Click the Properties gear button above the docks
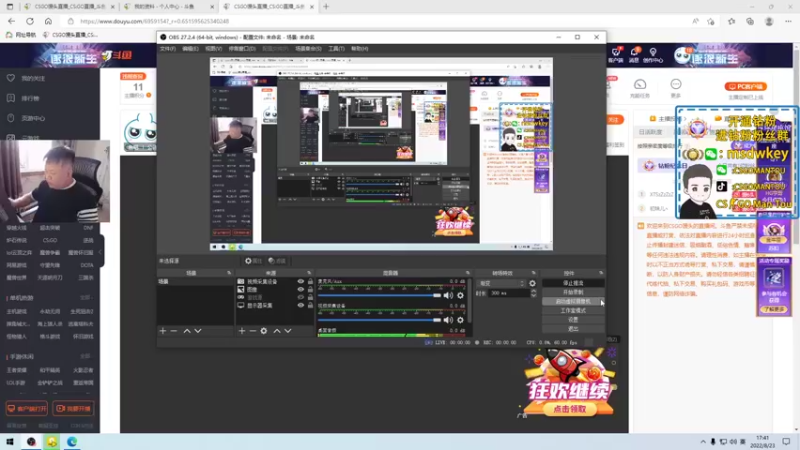 pyautogui.click(x=253, y=261)
